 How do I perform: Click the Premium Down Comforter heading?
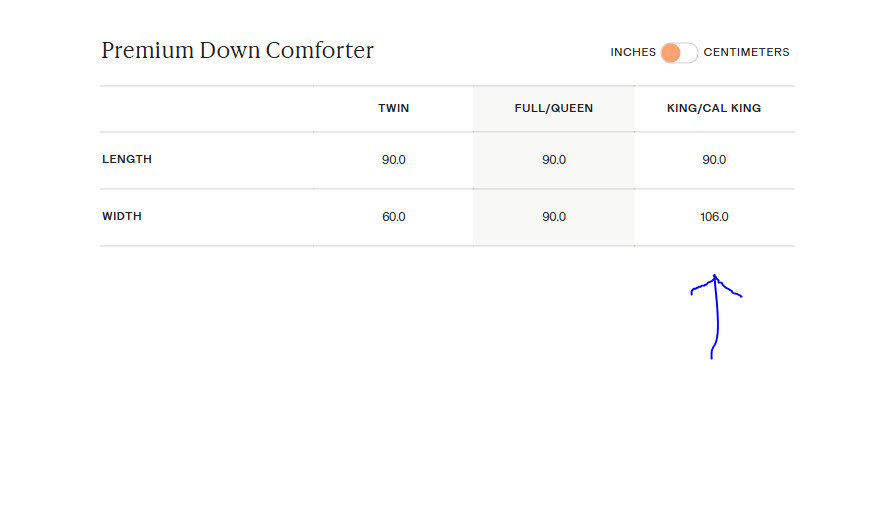point(238,51)
